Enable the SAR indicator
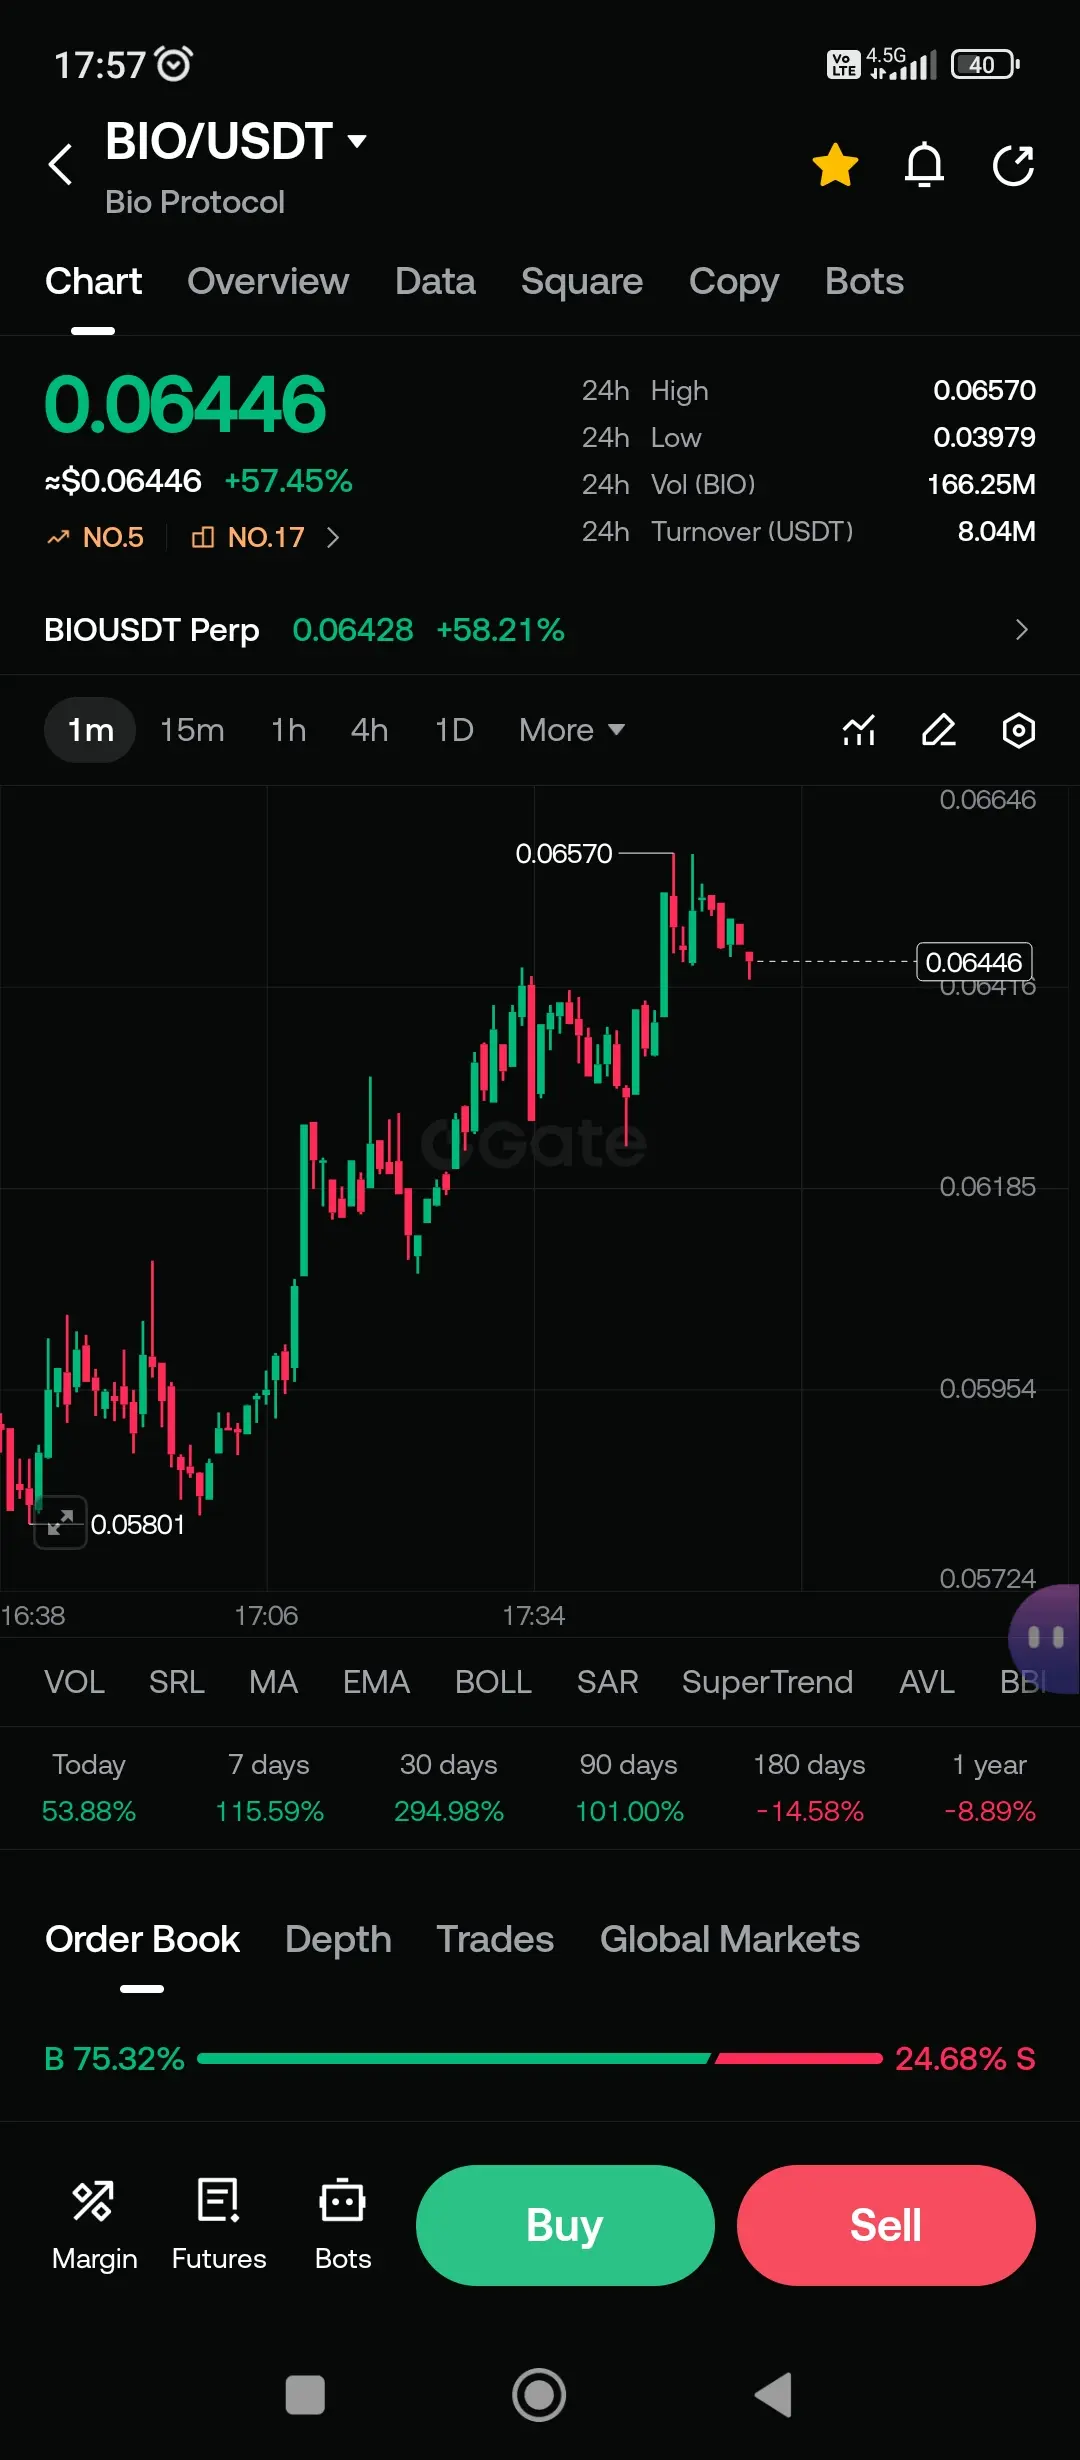This screenshot has width=1080, height=2460. pyautogui.click(x=607, y=1682)
